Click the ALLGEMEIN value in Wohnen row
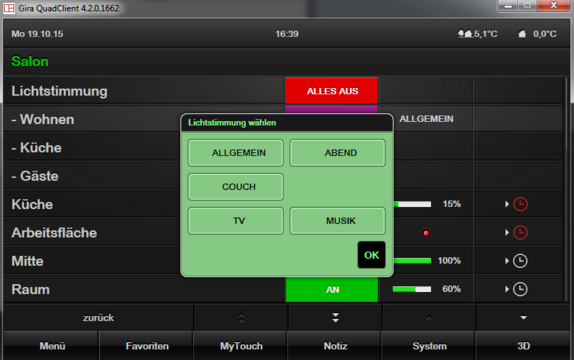Image resolution: width=574 pixels, height=360 pixels. click(426, 119)
